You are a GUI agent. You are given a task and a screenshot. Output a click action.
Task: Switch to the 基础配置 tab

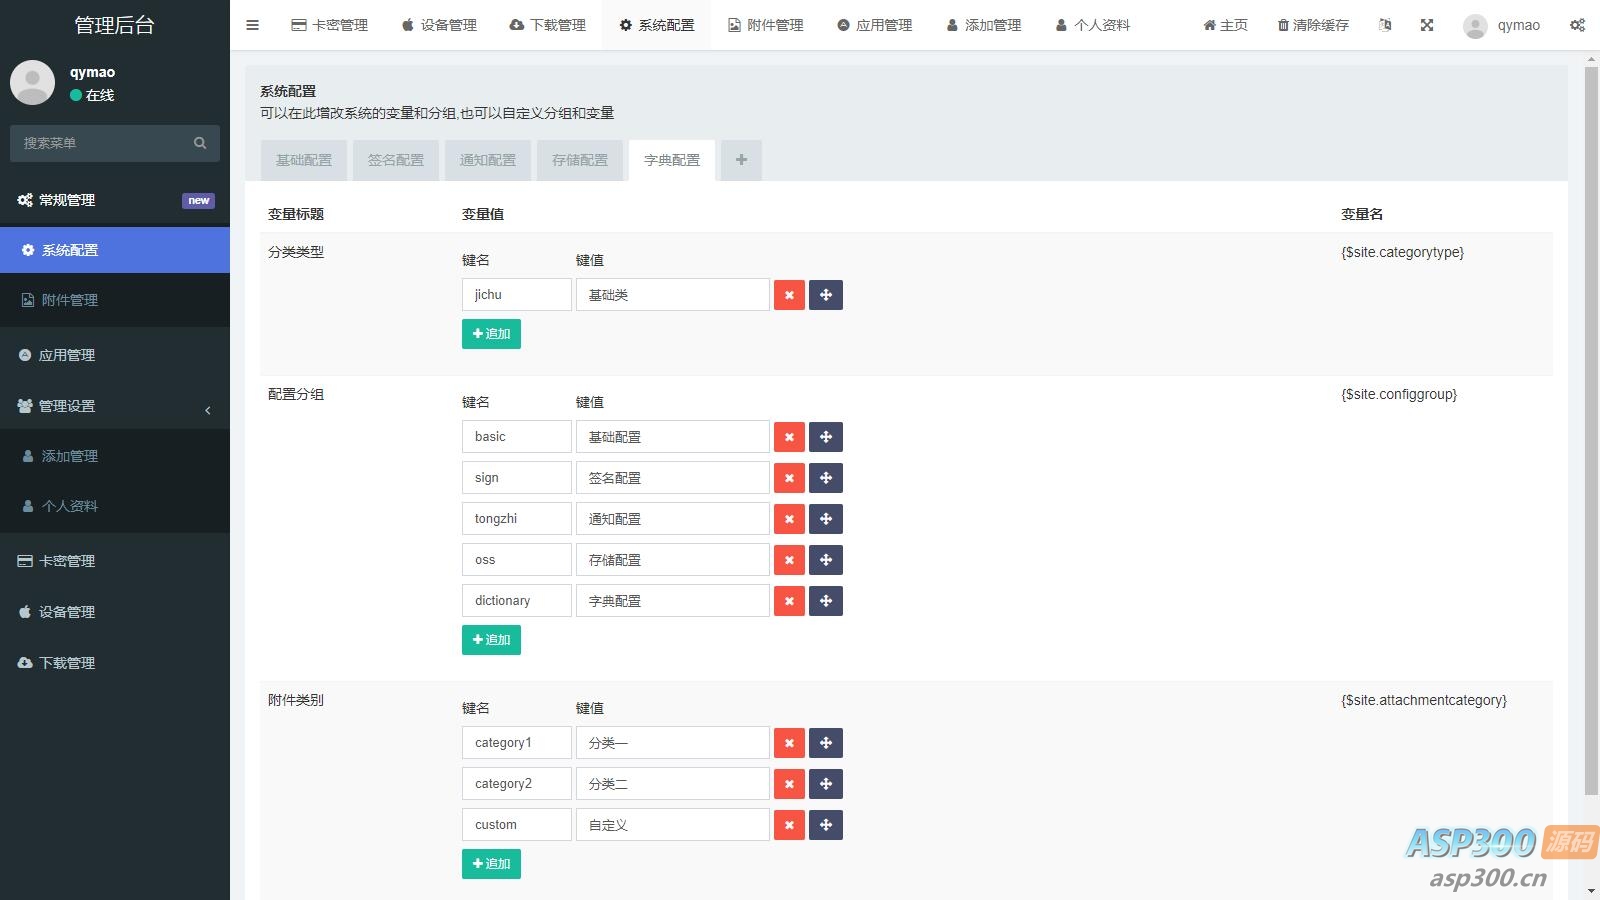coord(304,160)
